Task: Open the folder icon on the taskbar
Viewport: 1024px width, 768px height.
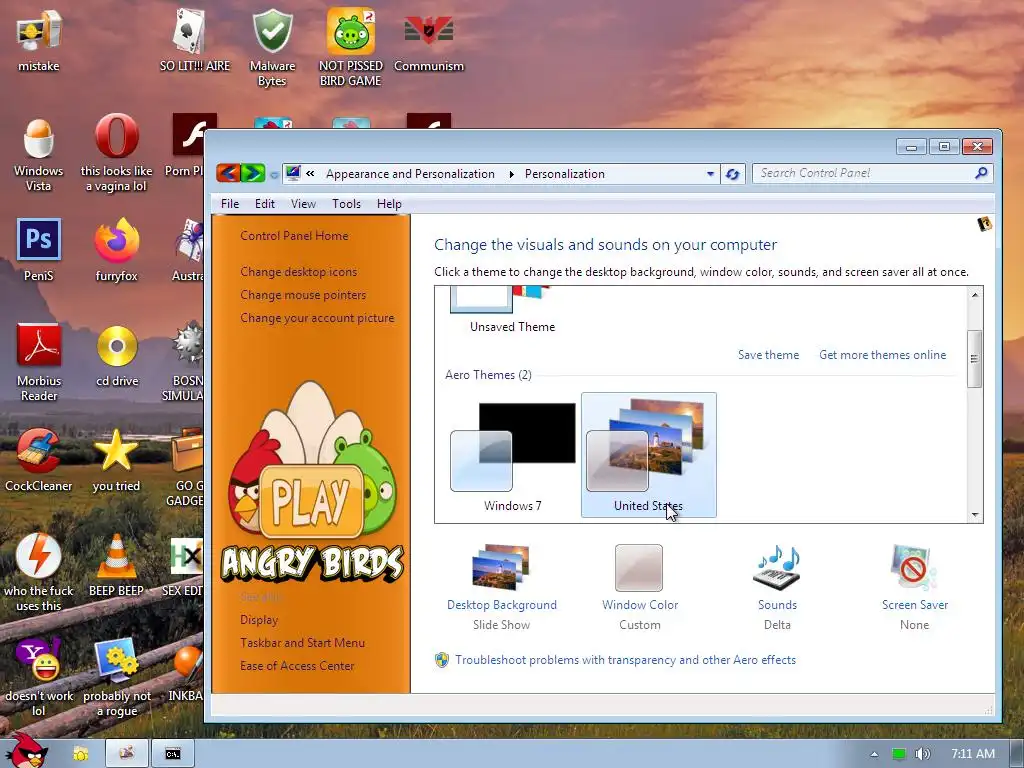Action: point(80,754)
